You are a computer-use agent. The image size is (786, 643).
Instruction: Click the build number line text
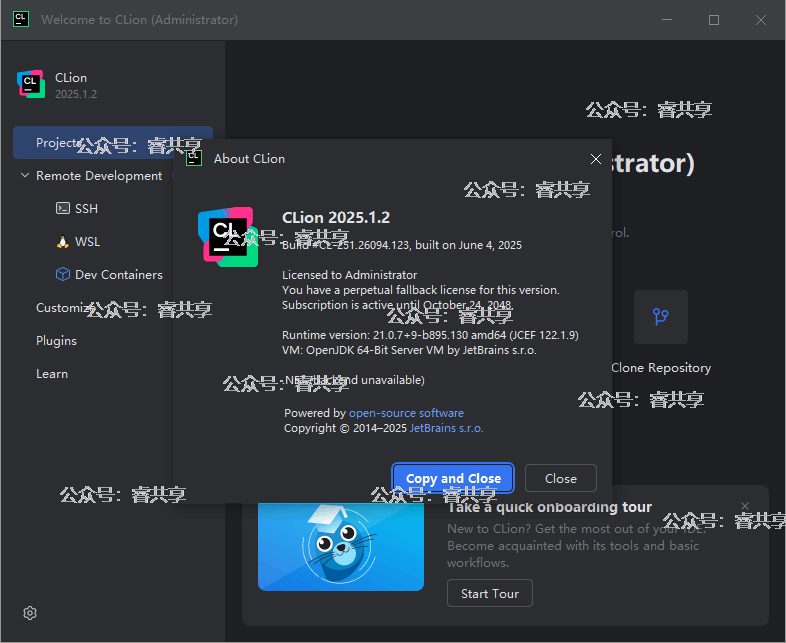pyautogui.click(x=402, y=245)
